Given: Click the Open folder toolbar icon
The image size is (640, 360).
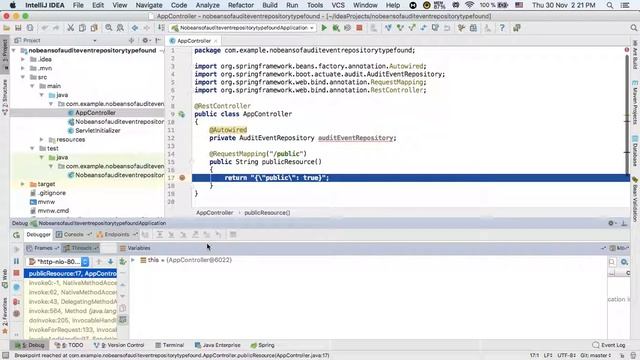Looking at the screenshot, I should [x=7, y=28].
